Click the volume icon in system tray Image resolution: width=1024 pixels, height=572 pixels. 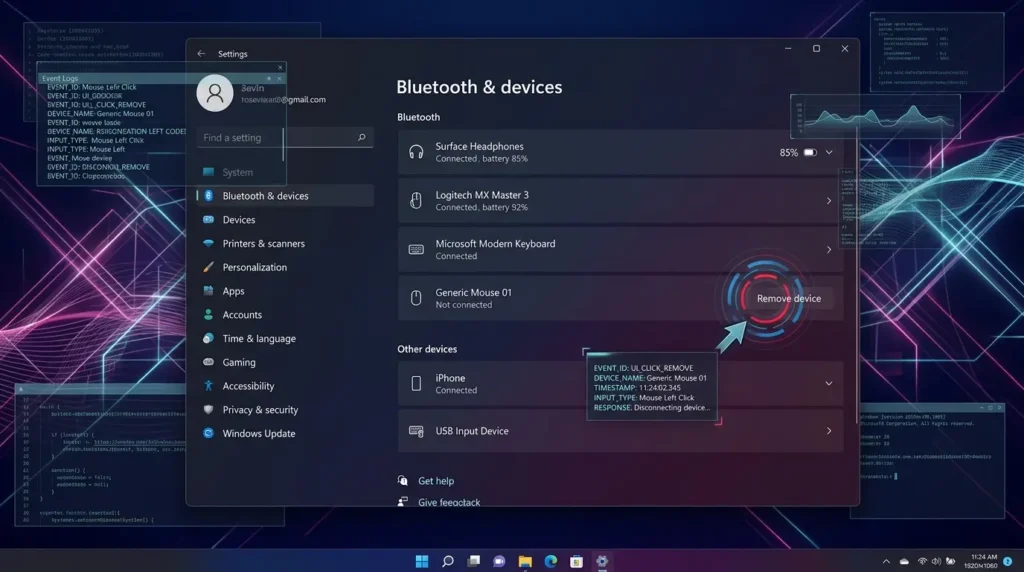[936, 561]
